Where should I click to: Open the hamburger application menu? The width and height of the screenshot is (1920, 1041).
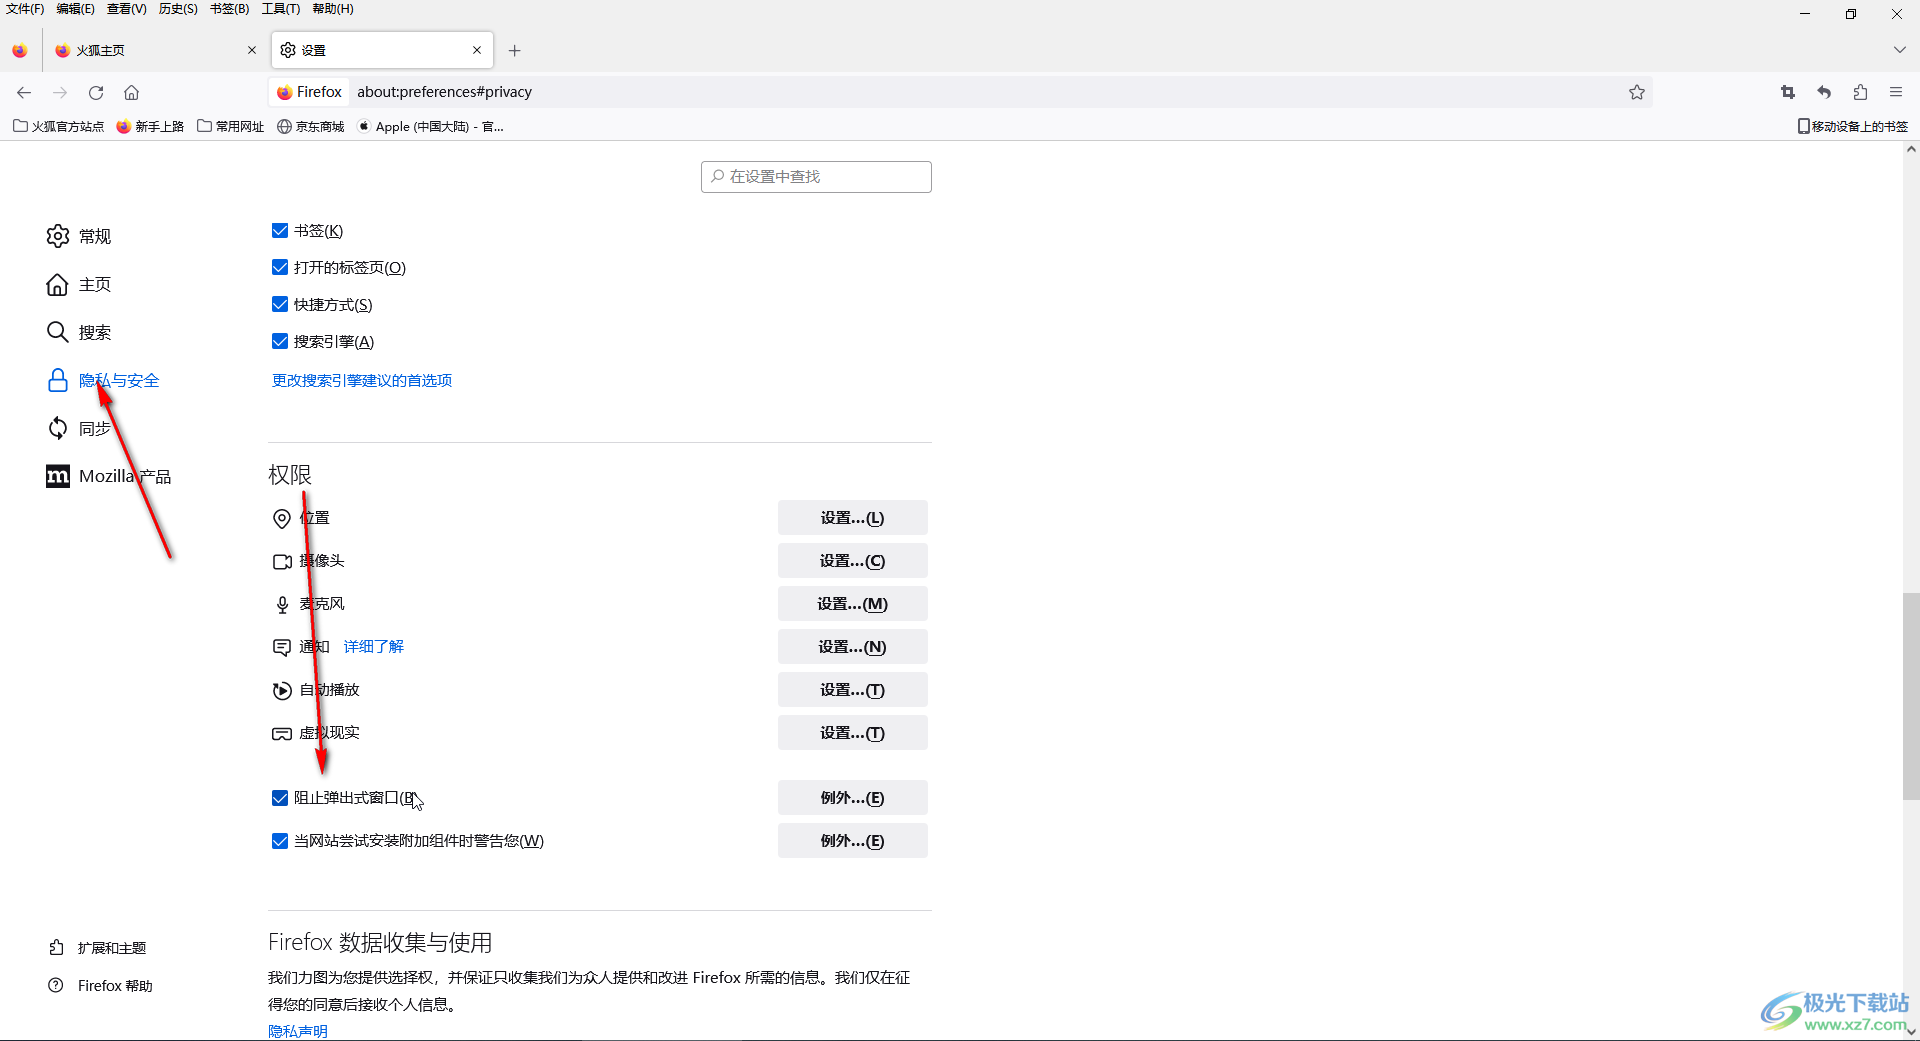coord(1896,92)
